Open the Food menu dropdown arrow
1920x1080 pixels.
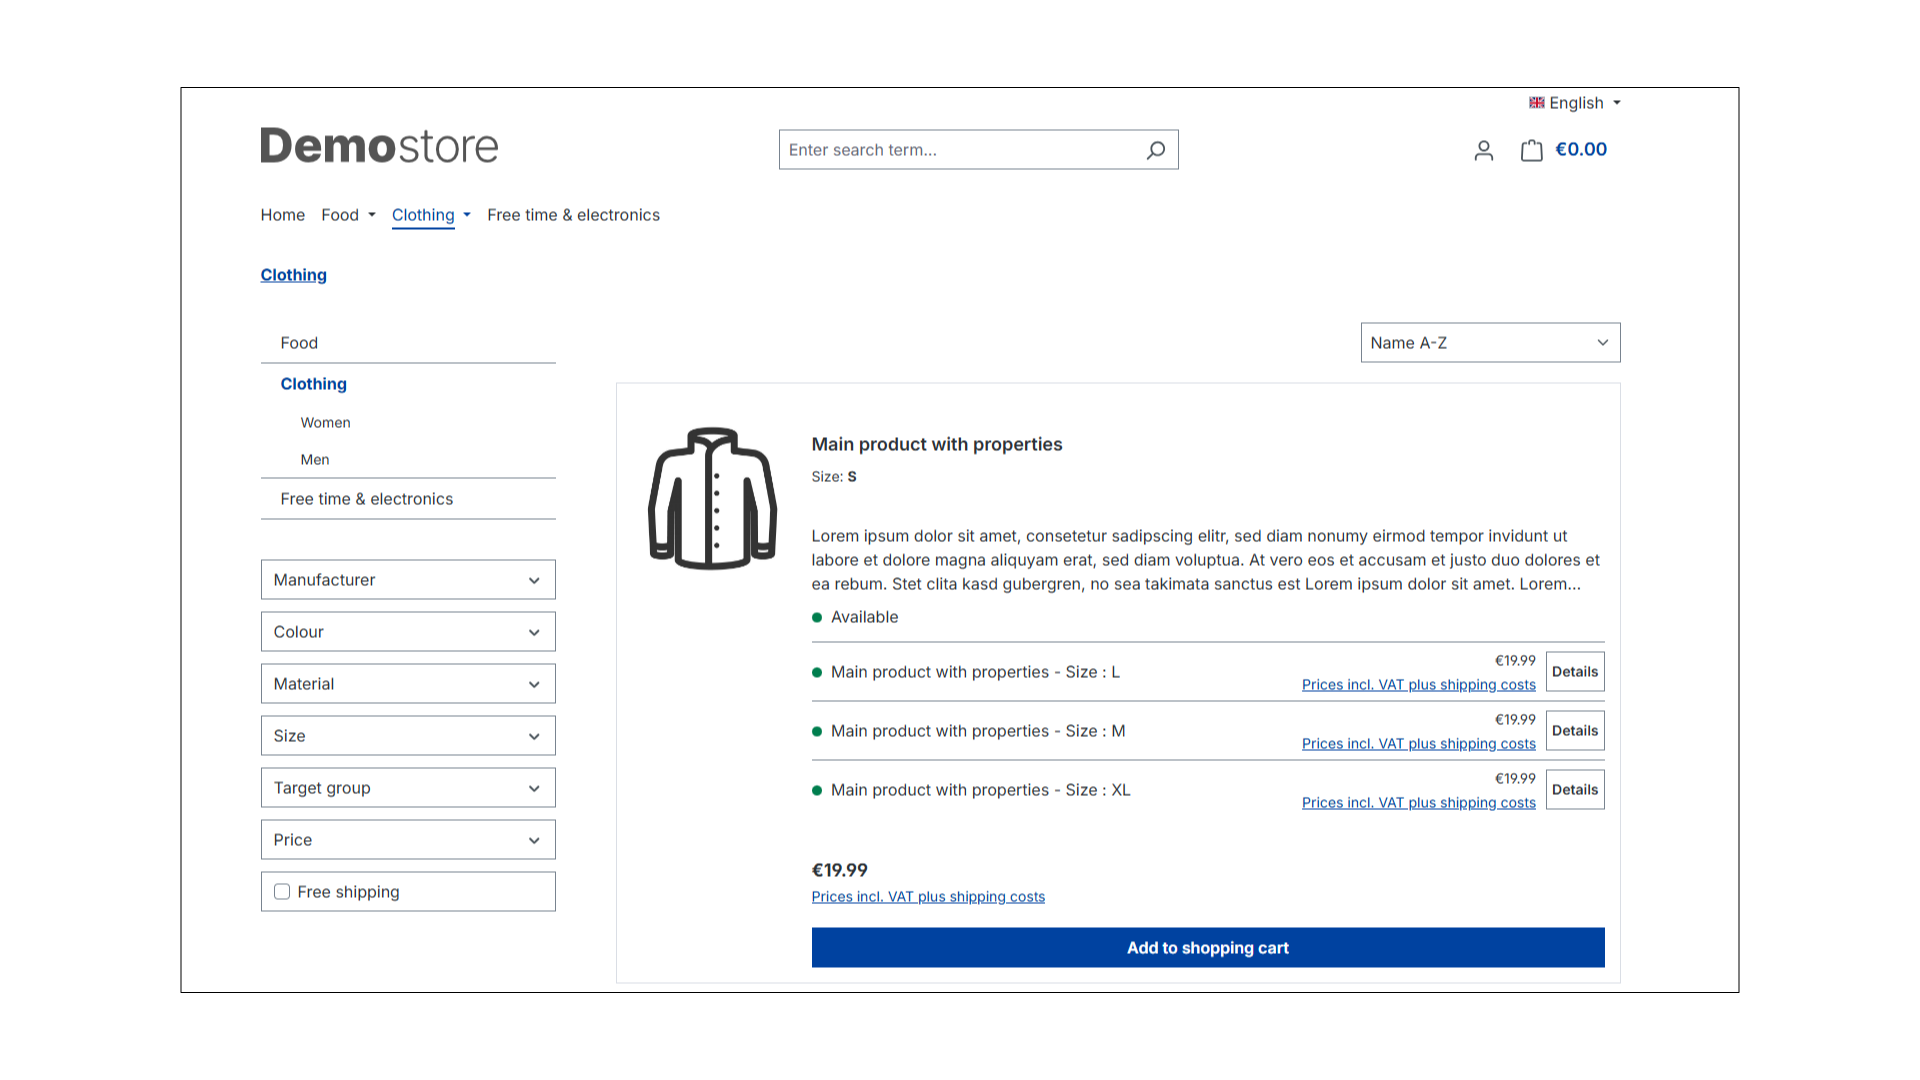[372, 215]
